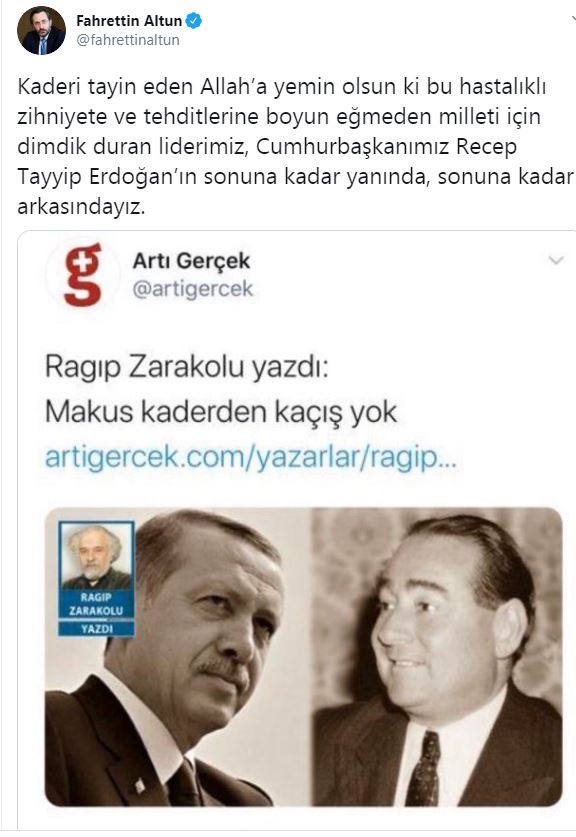576x837 pixels.
Task: Open the small author inset photo
Action: 96,556
